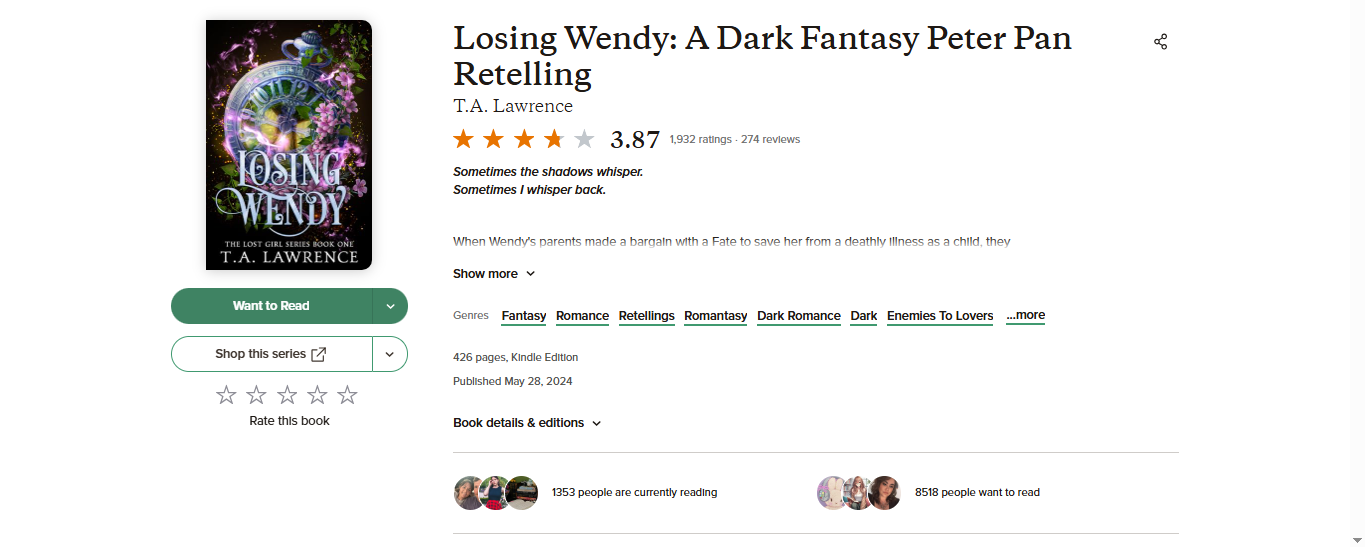View people currently reading avatars
Screen dimensions: 1365x547
click(x=496, y=493)
